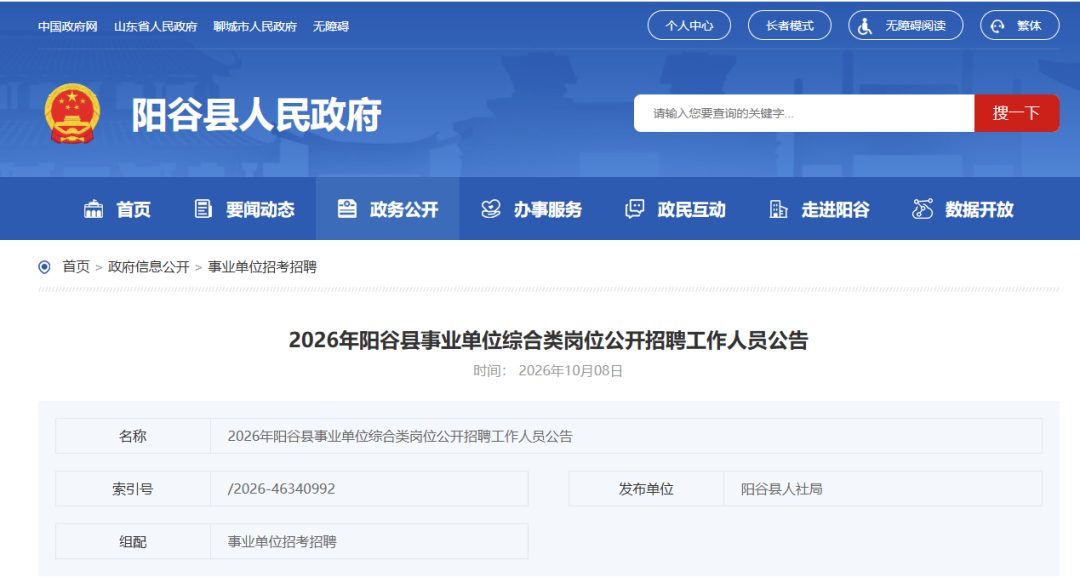Click the 个人中心 button
Image resolution: width=1080 pixels, height=583 pixels.
pyautogui.click(x=689, y=25)
